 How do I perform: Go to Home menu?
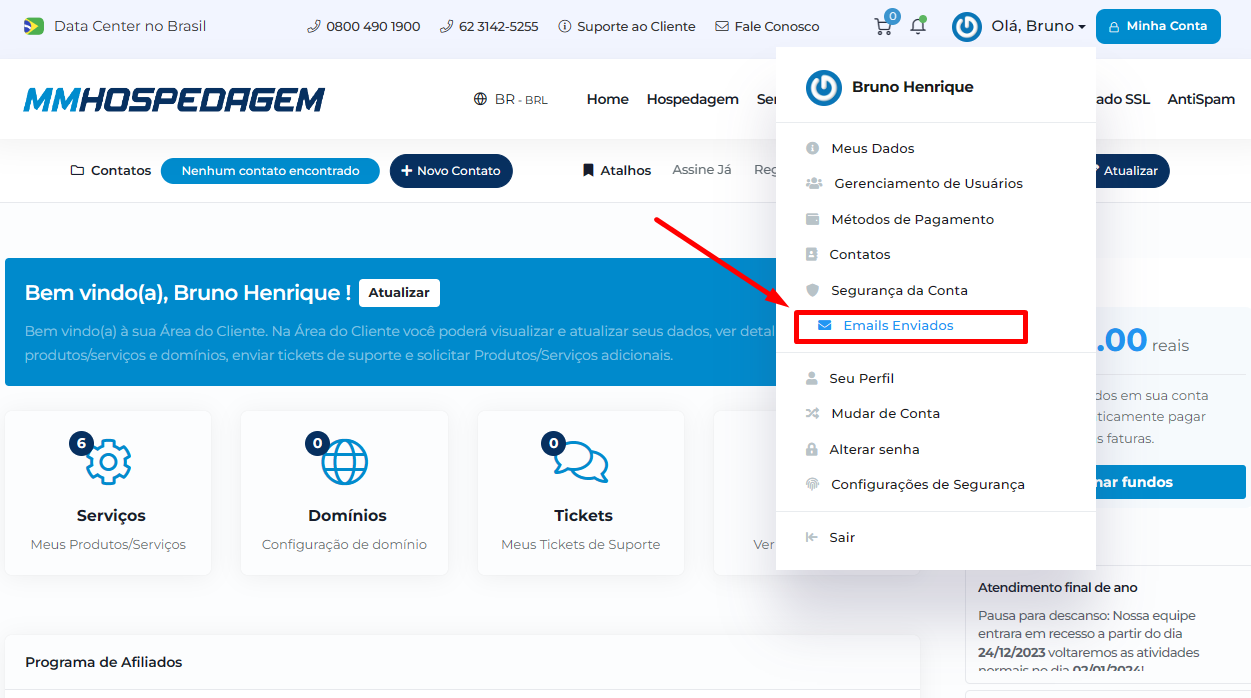(608, 99)
